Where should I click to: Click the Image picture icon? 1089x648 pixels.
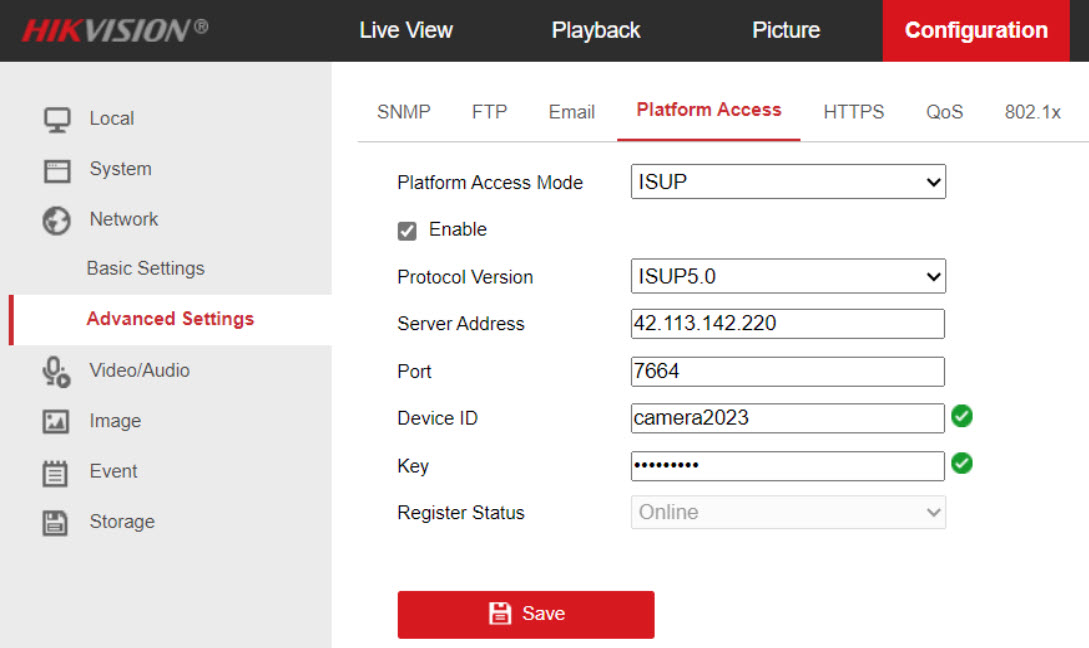pyautogui.click(x=56, y=422)
